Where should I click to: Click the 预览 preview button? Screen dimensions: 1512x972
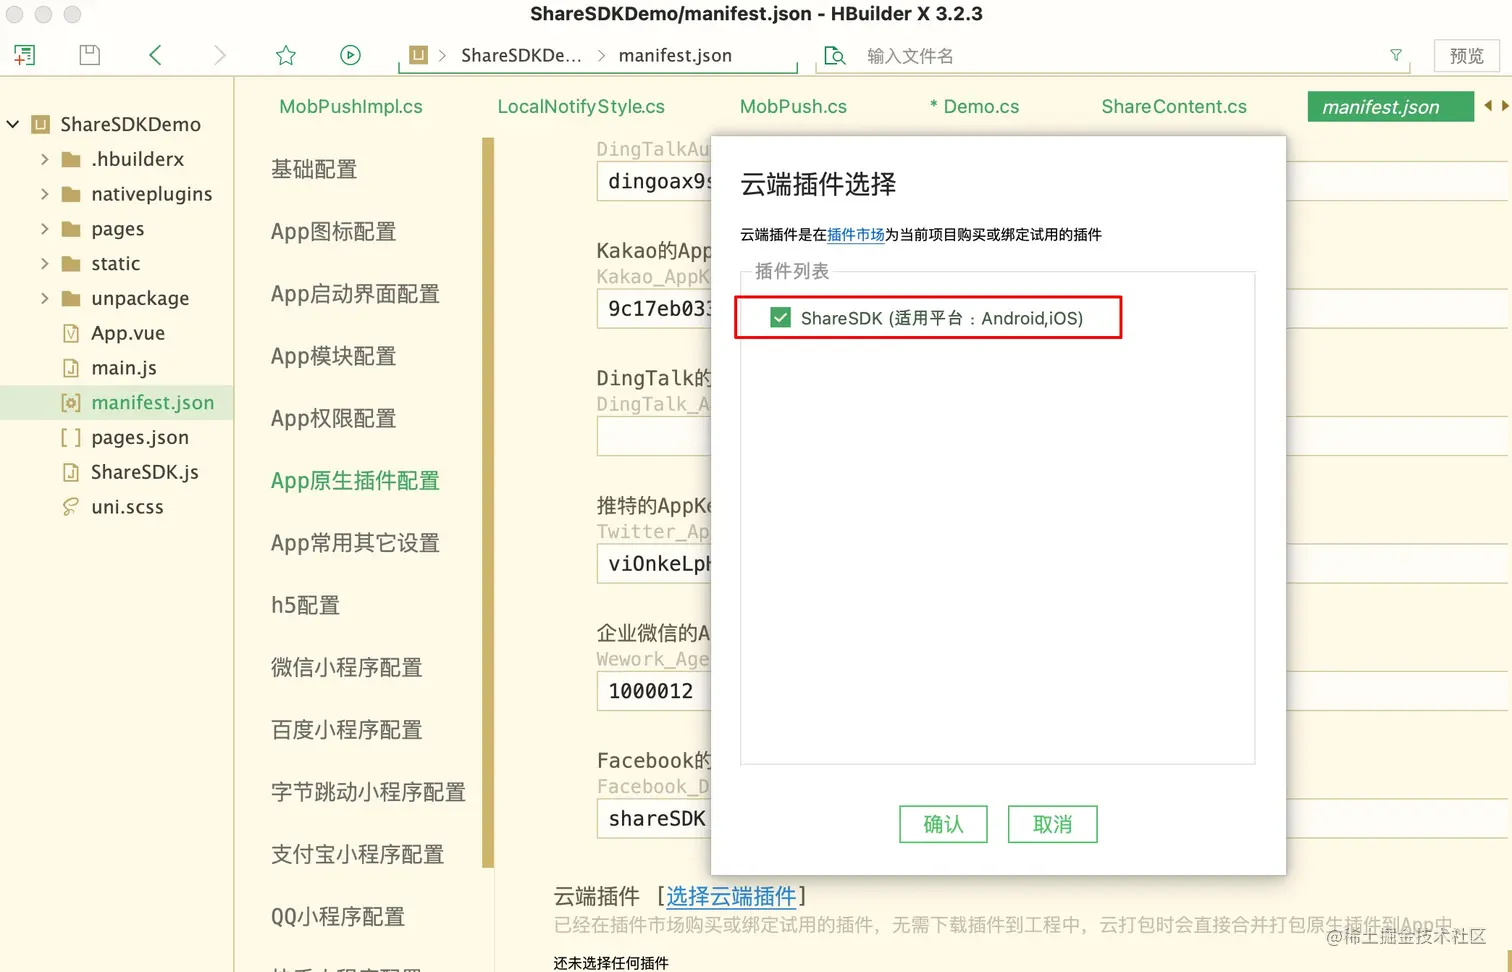coord(1467,56)
